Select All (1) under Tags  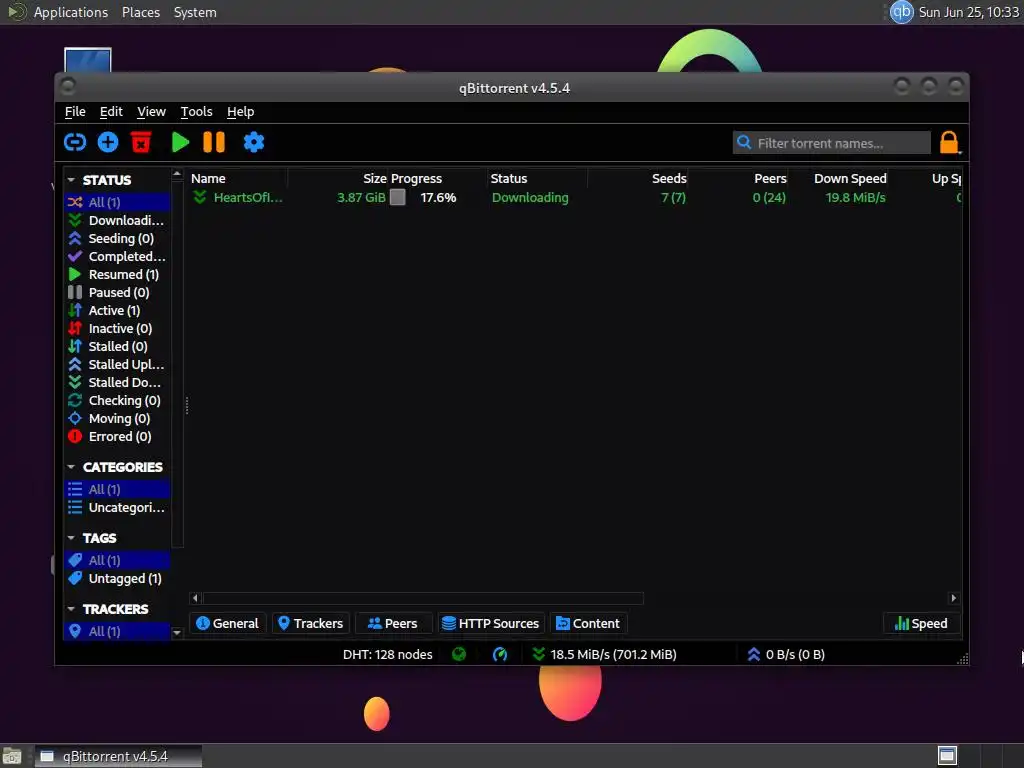click(118, 560)
